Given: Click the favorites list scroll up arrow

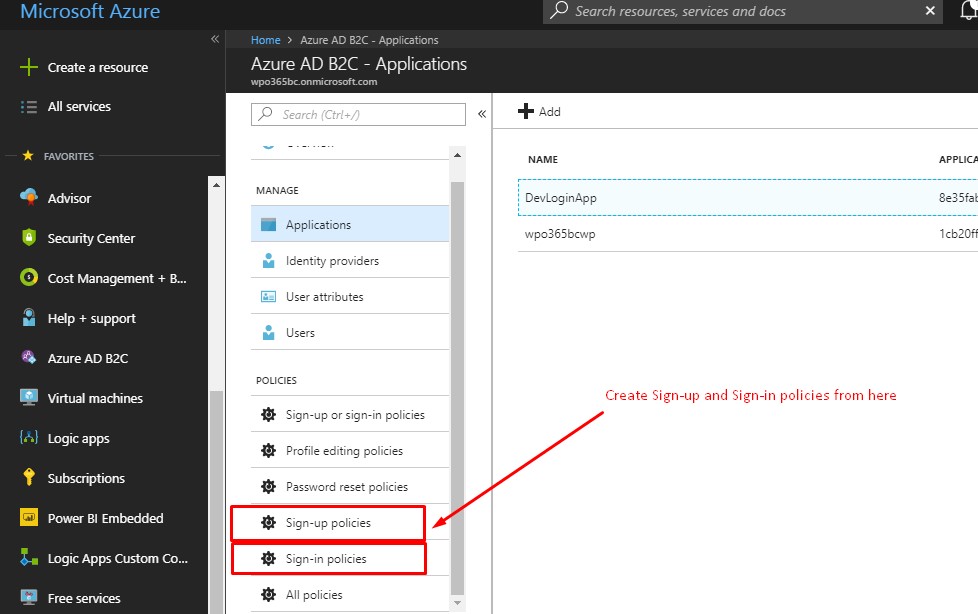Looking at the screenshot, I should click(x=216, y=185).
